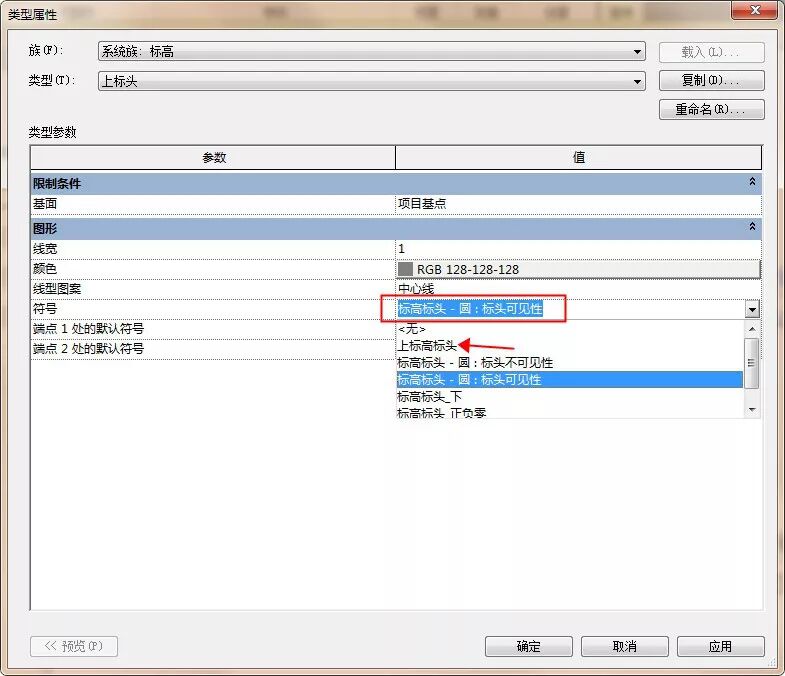Click the dropdown list scrollbar thumb
The image size is (785, 676).
point(751,363)
